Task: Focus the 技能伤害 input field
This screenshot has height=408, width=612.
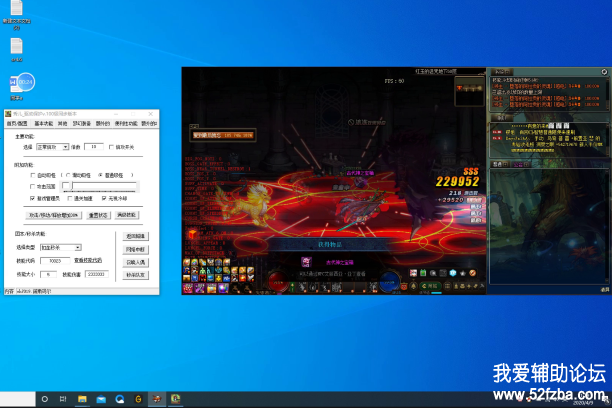Action: [96, 274]
